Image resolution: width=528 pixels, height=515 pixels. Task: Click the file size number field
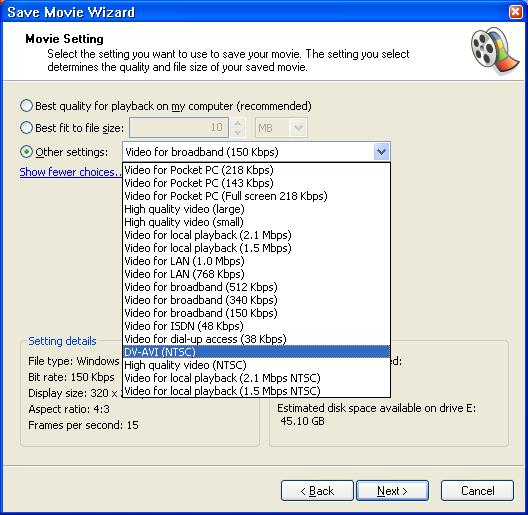[x=179, y=128]
